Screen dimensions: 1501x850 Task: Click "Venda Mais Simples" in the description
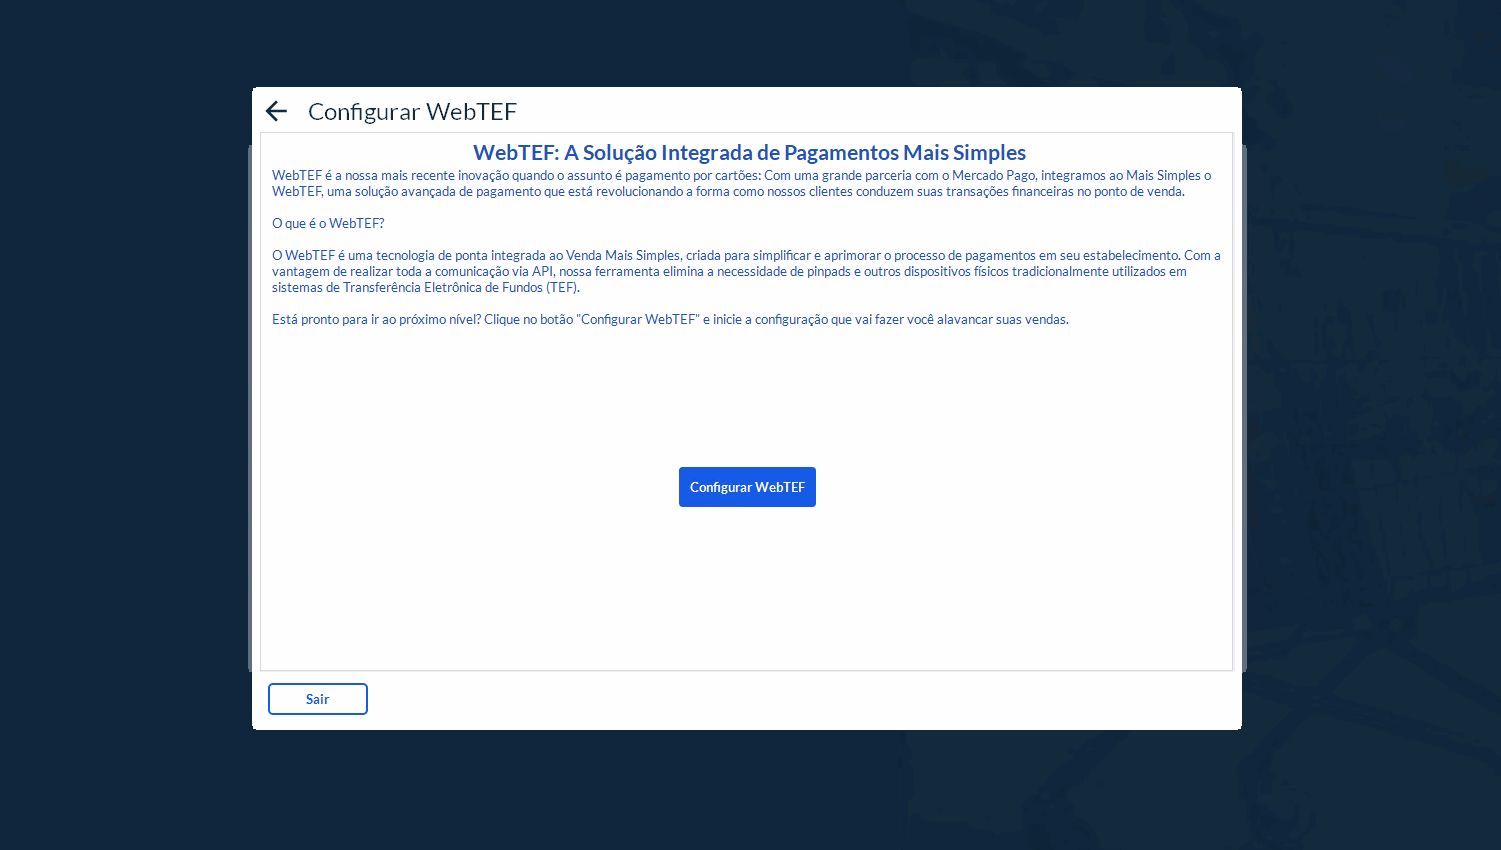623,255
